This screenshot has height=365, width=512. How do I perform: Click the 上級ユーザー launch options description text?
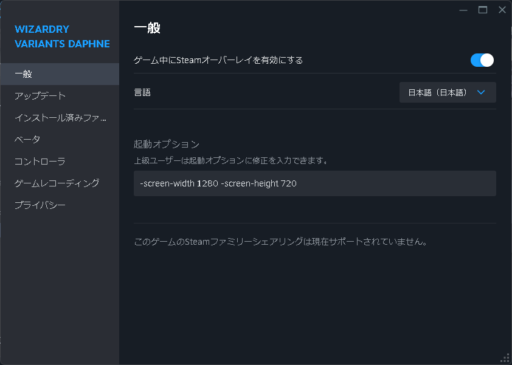[x=230, y=161]
